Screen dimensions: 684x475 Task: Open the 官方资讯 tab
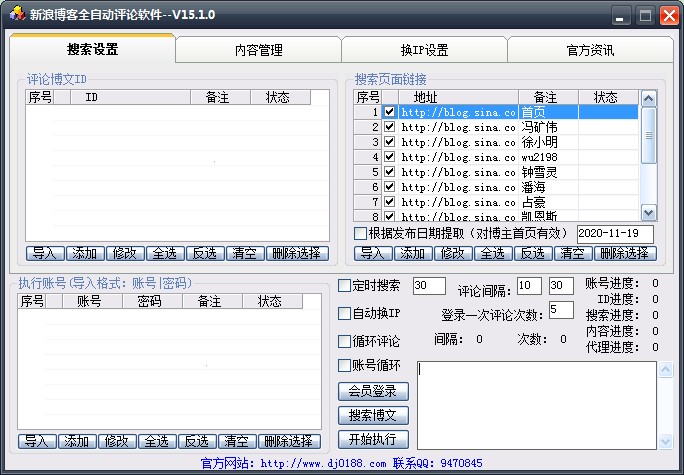(x=590, y=50)
